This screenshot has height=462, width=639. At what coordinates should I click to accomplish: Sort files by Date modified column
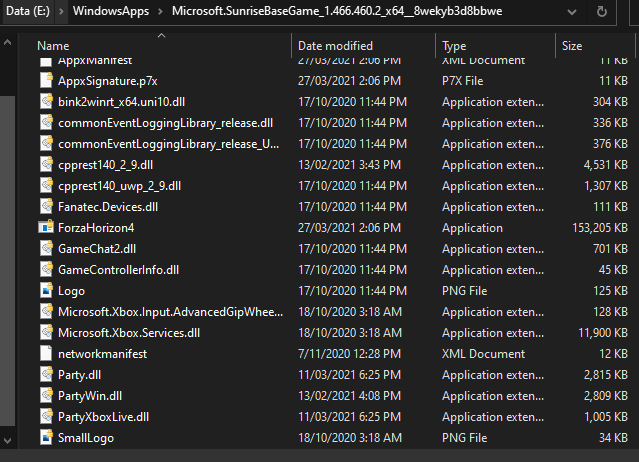coord(335,46)
